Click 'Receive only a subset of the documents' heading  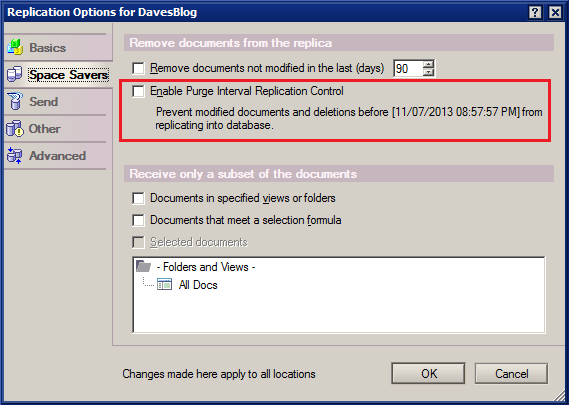pyautogui.click(x=243, y=174)
